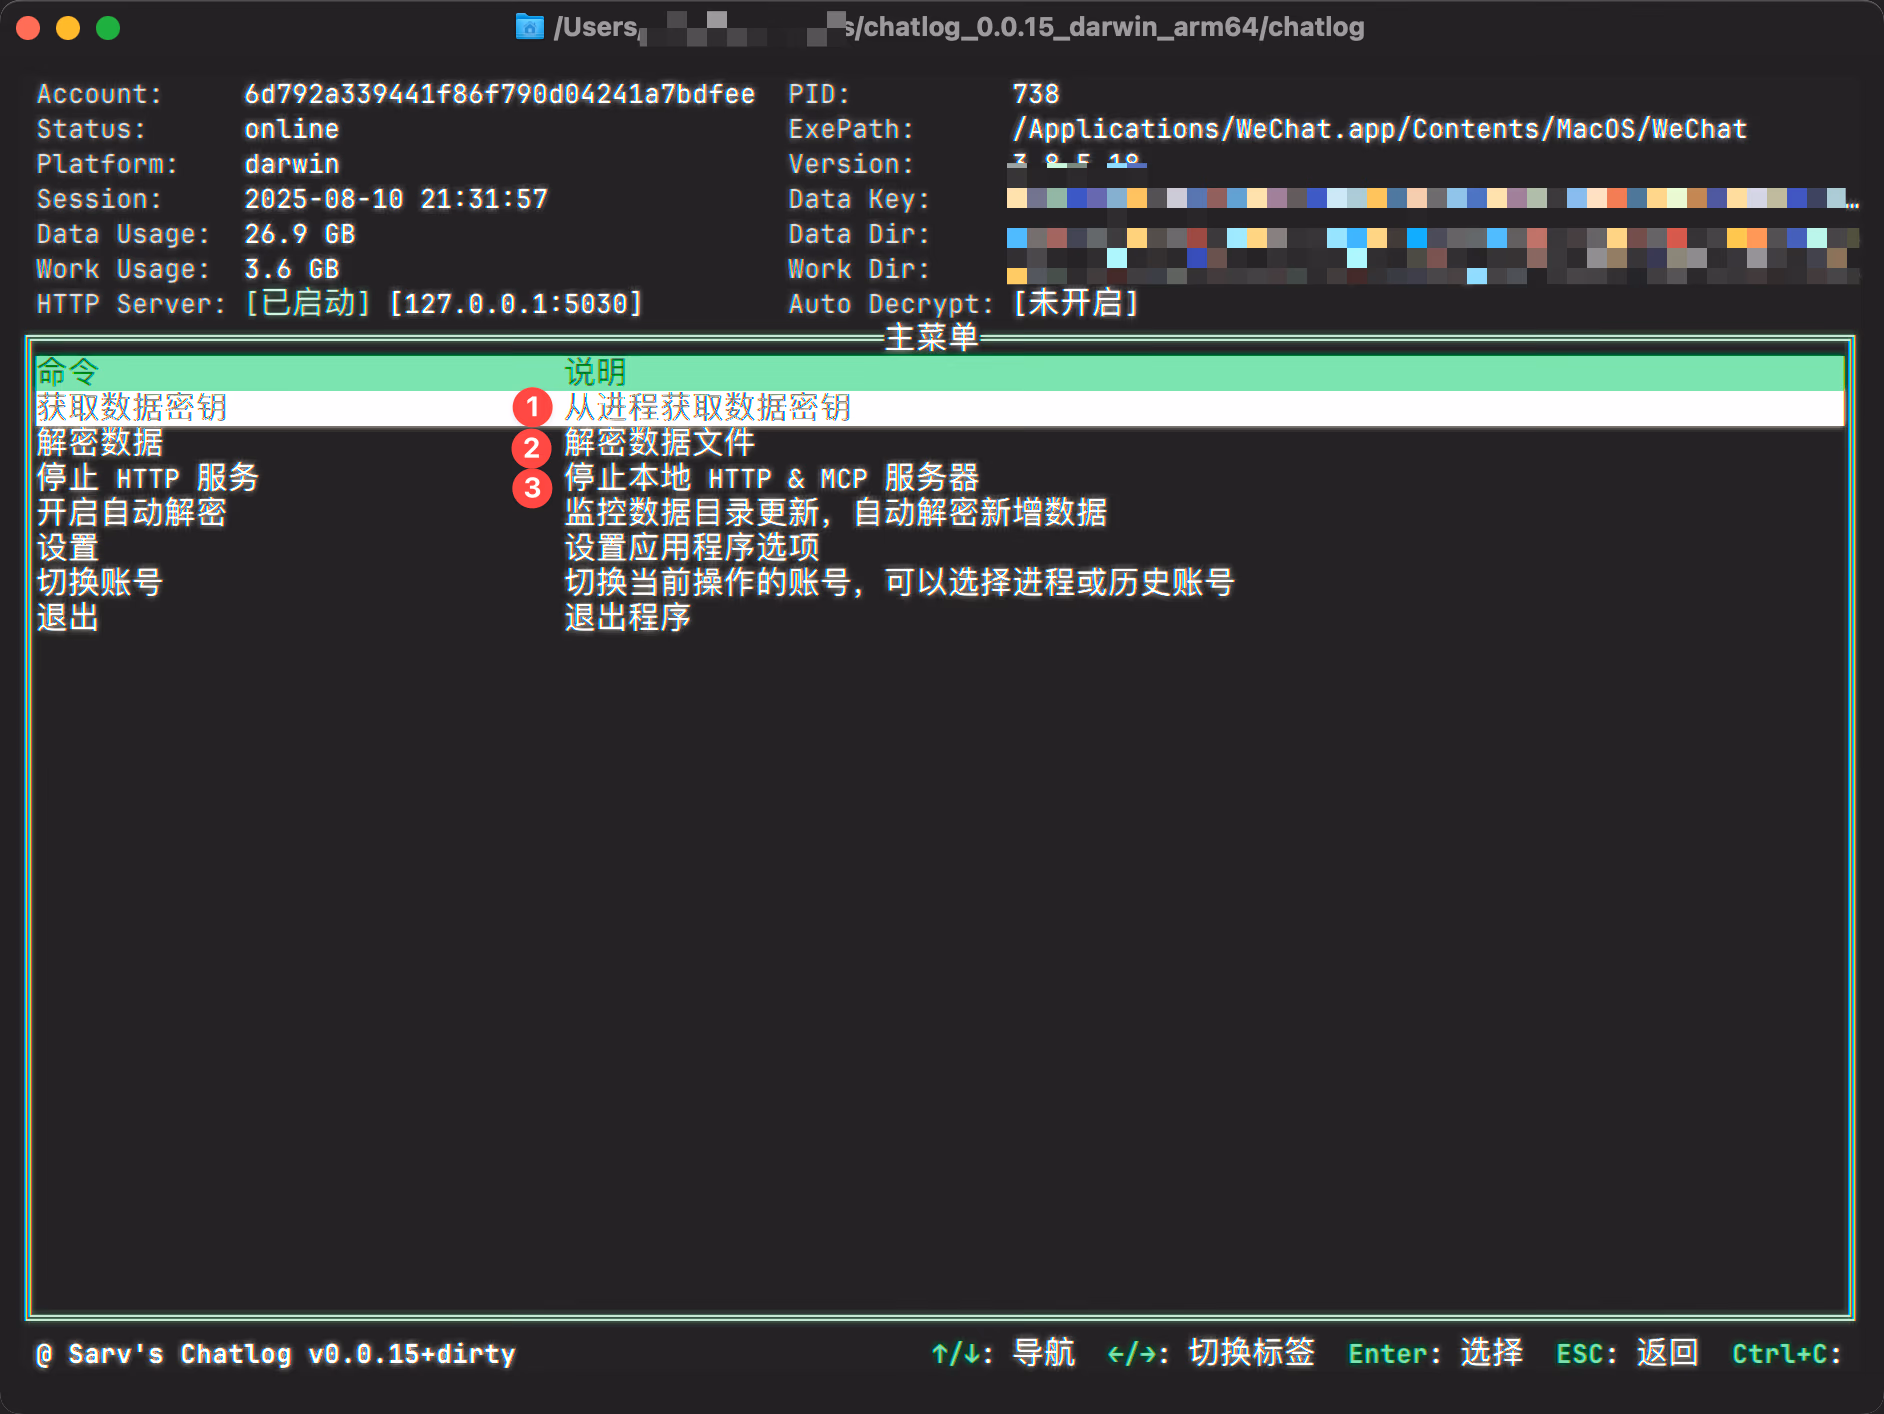Click the green full-screen window button
This screenshot has height=1414, width=1884.
pyautogui.click(x=108, y=28)
